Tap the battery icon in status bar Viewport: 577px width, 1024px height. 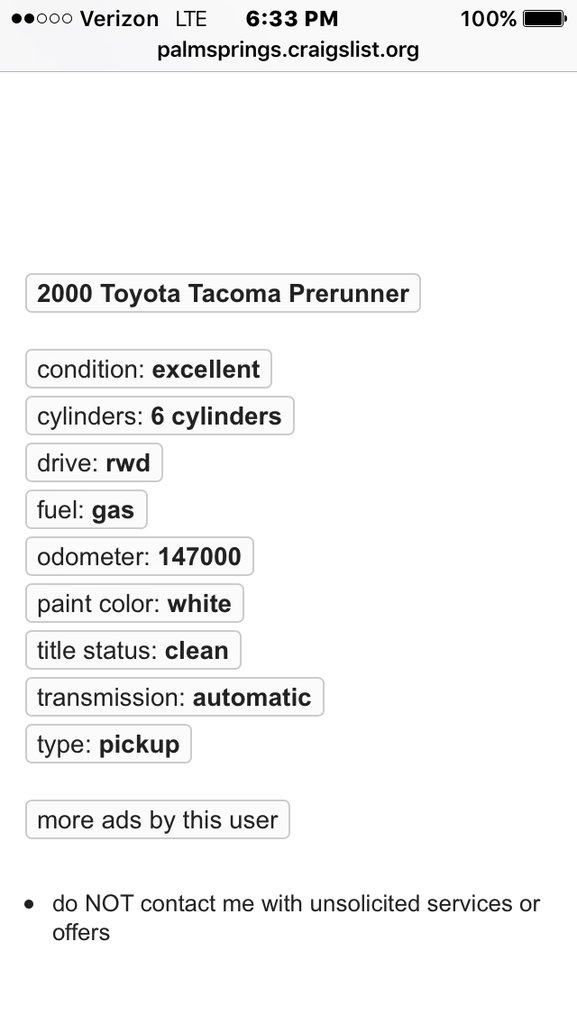pyautogui.click(x=545, y=18)
